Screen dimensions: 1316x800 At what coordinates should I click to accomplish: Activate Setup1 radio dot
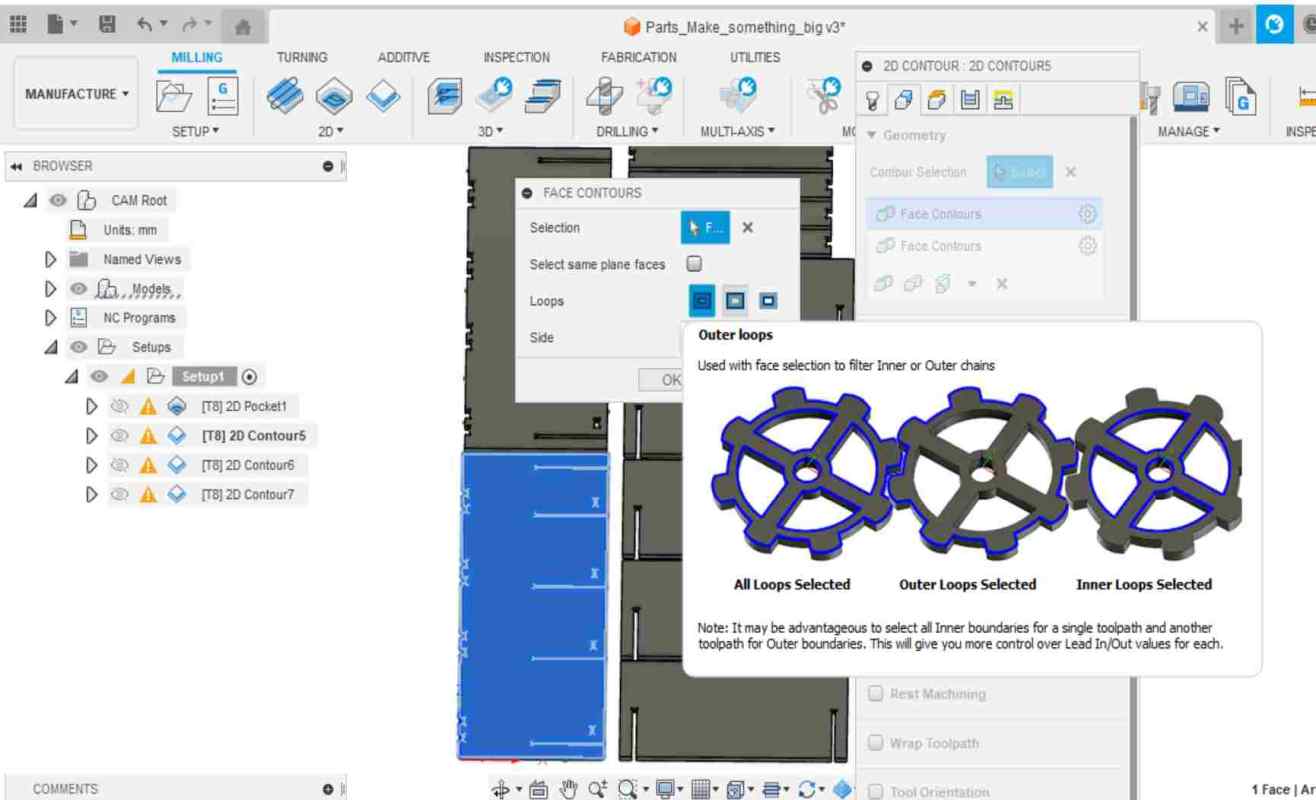pos(250,377)
